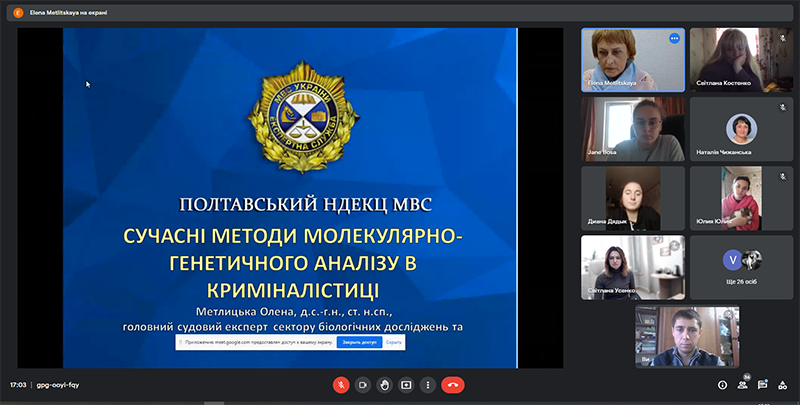Show the participants list with 36 badge

[x=743, y=385]
